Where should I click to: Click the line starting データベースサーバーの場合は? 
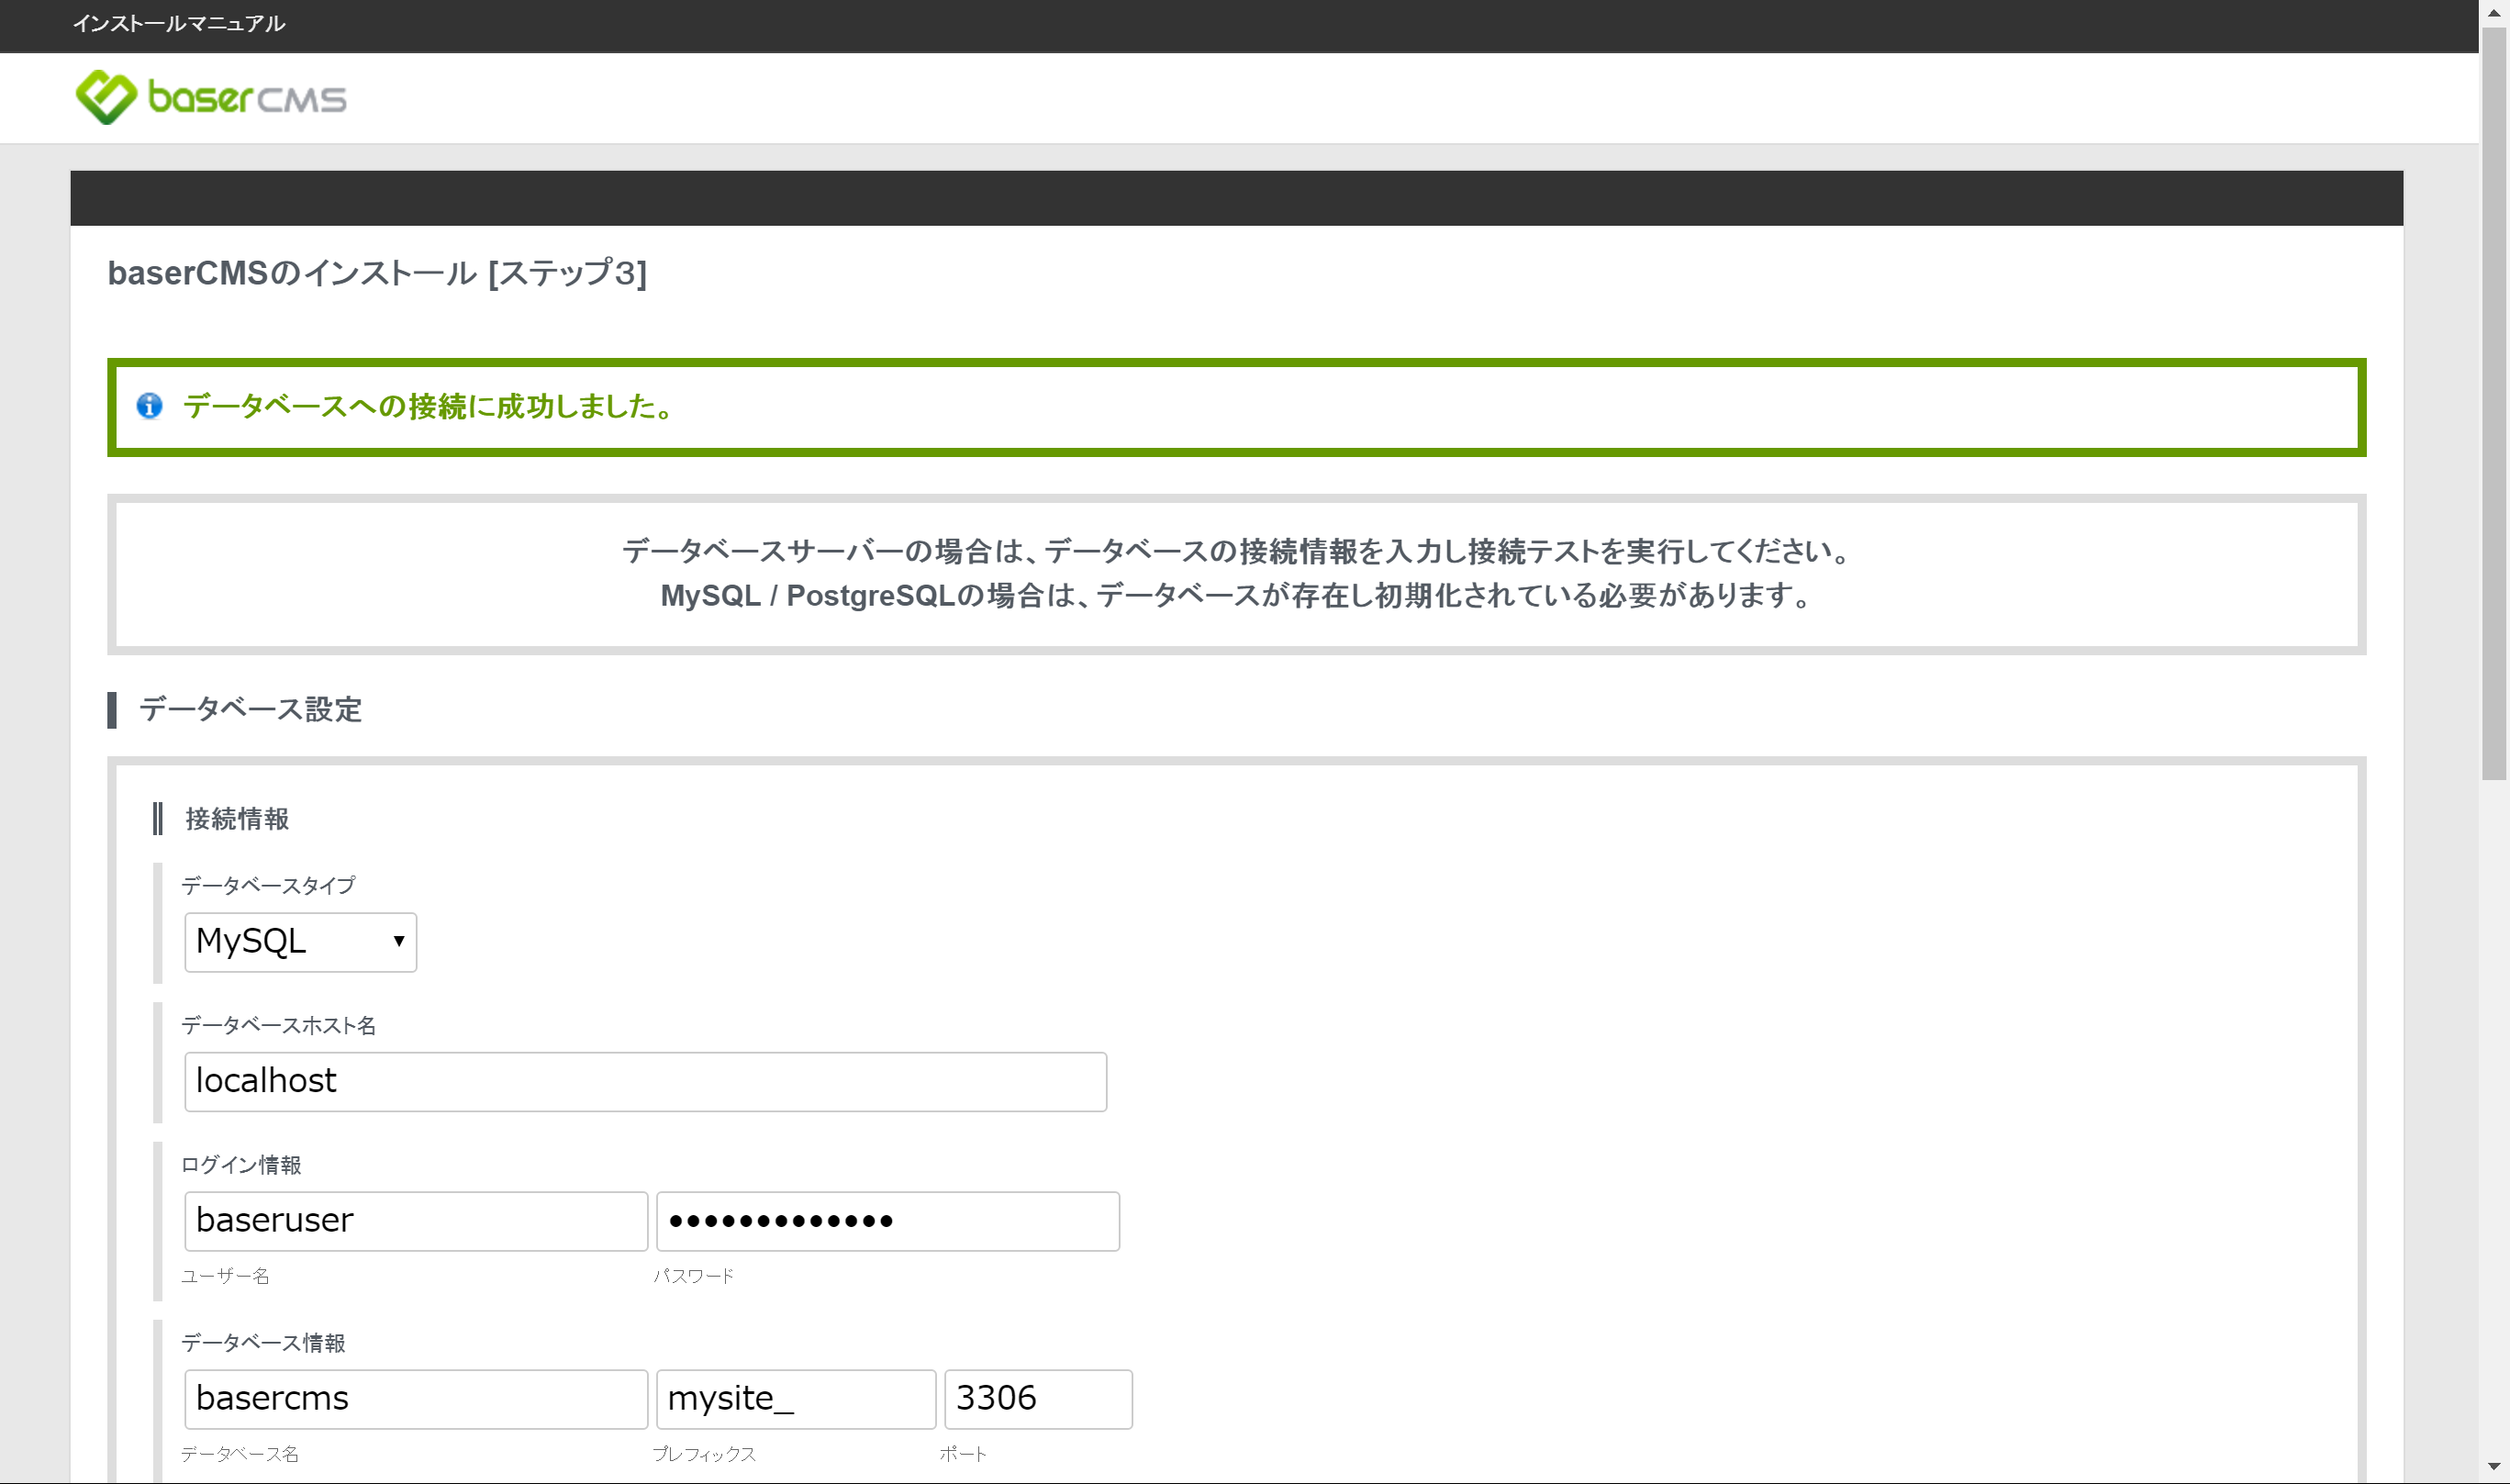click(1236, 551)
